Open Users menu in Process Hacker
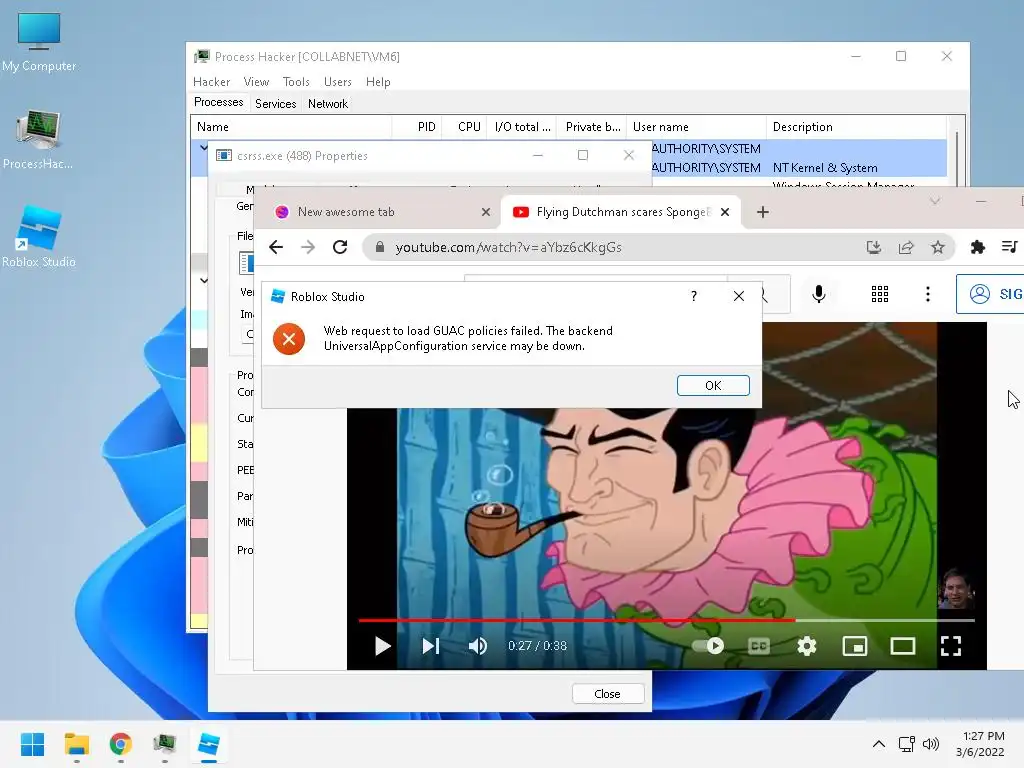This screenshot has height=768, width=1024. pos(338,82)
